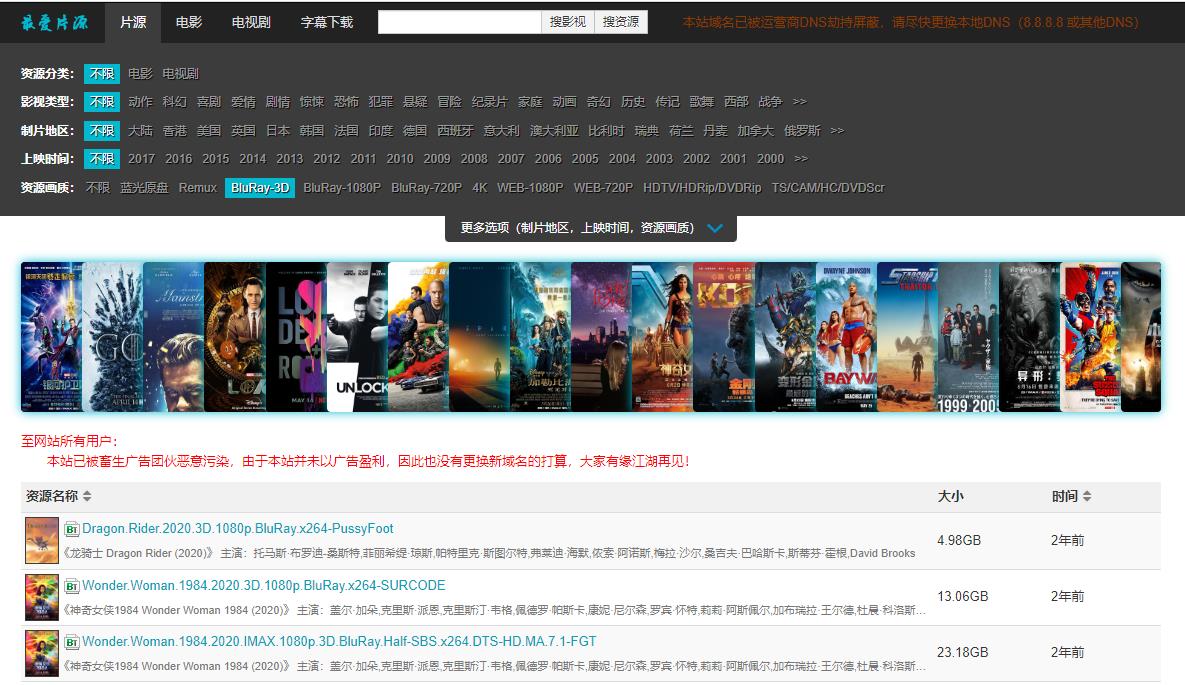Focus the search input field

(459, 22)
